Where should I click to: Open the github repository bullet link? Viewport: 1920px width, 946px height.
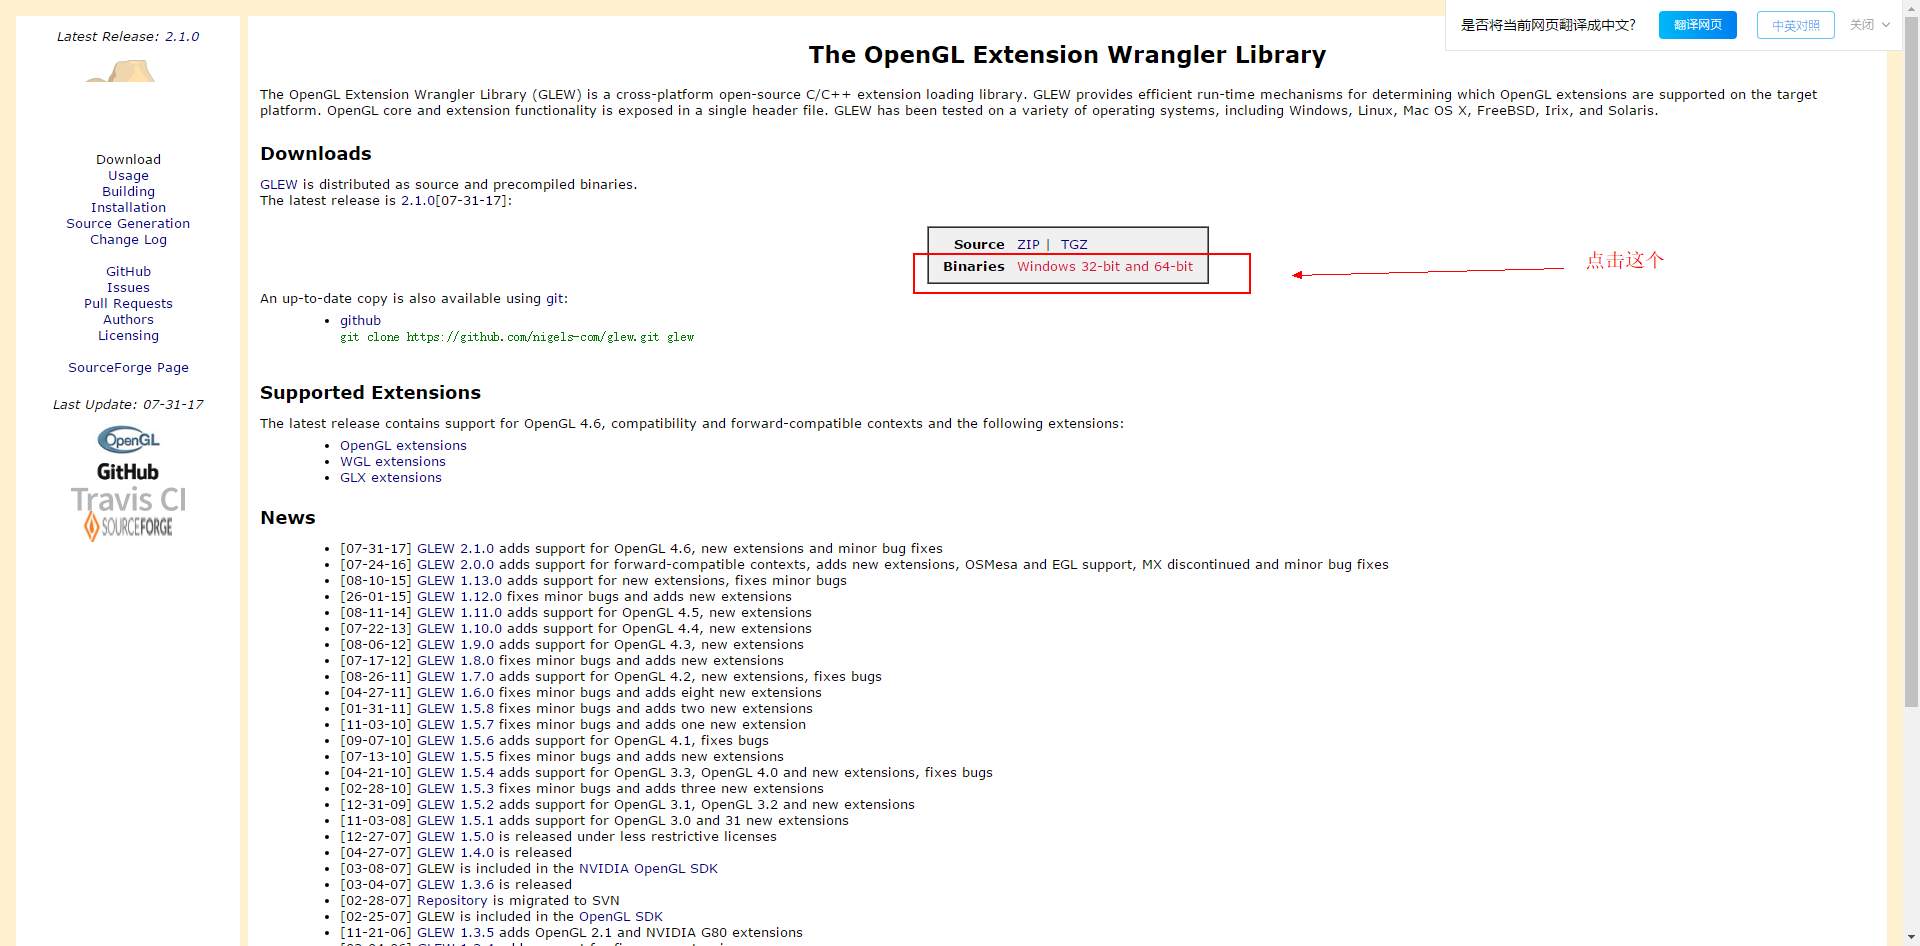[360, 321]
